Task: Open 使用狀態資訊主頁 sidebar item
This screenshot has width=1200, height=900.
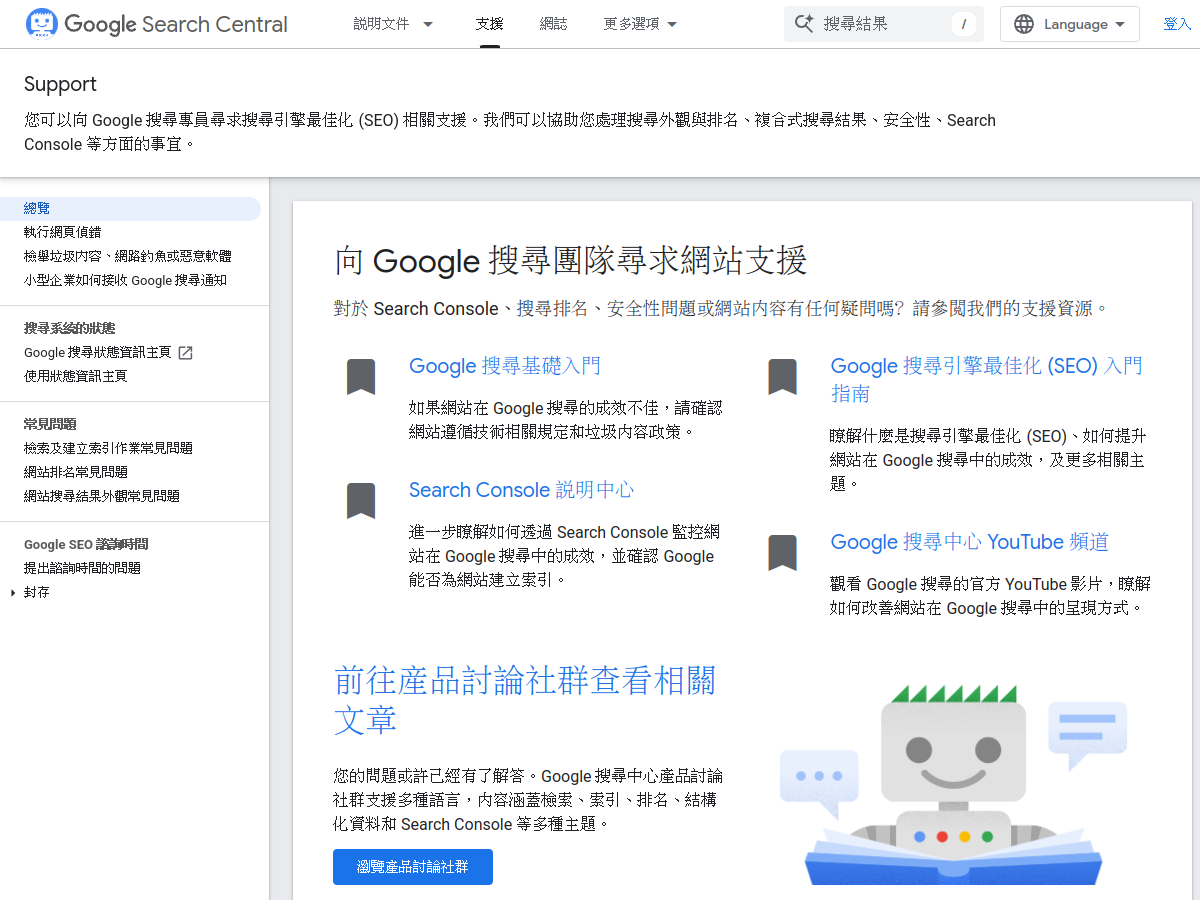Action: pyautogui.click(x=76, y=376)
